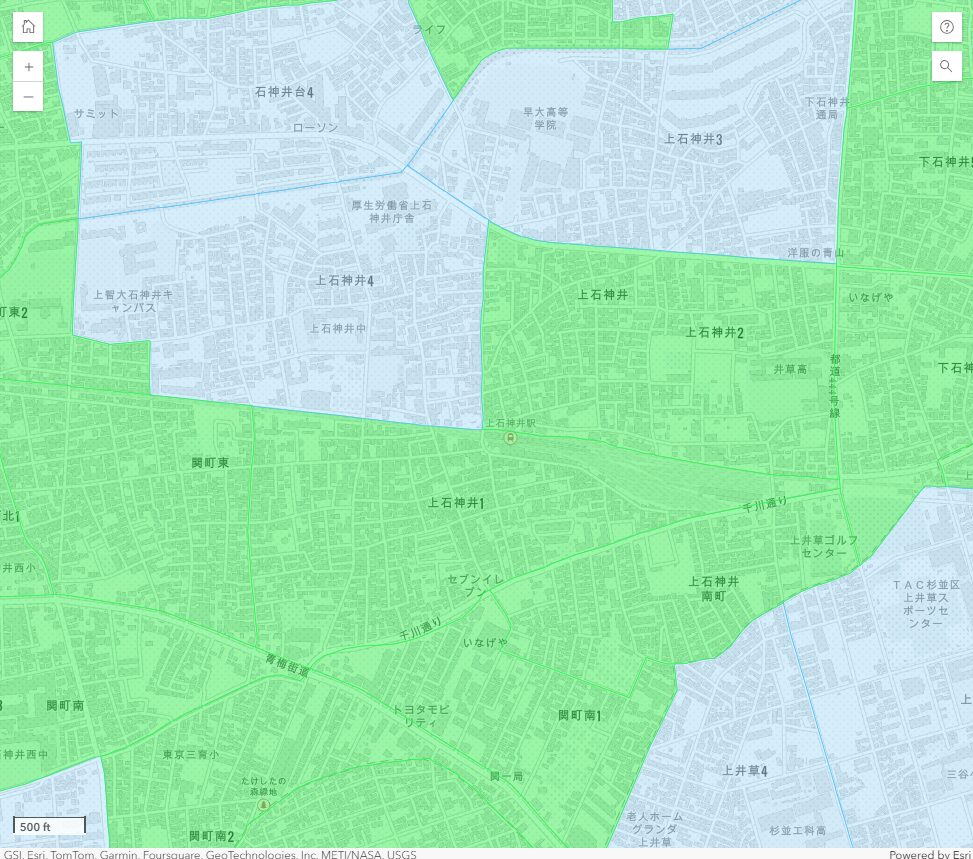Click the 上石神井南町 area label
973x859 pixels.
pos(714,588)
